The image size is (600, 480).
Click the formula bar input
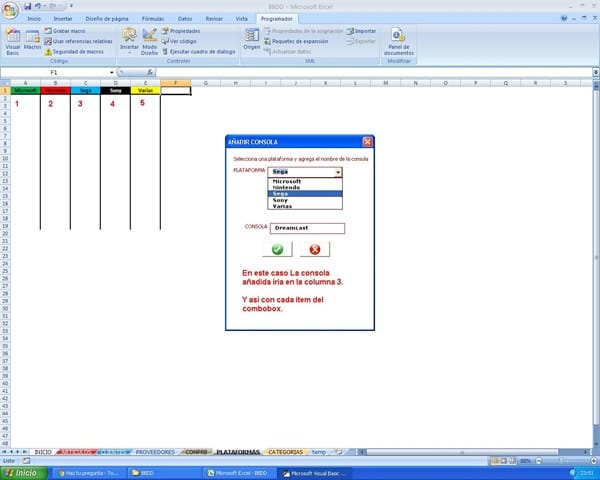(x=374, y=72)
